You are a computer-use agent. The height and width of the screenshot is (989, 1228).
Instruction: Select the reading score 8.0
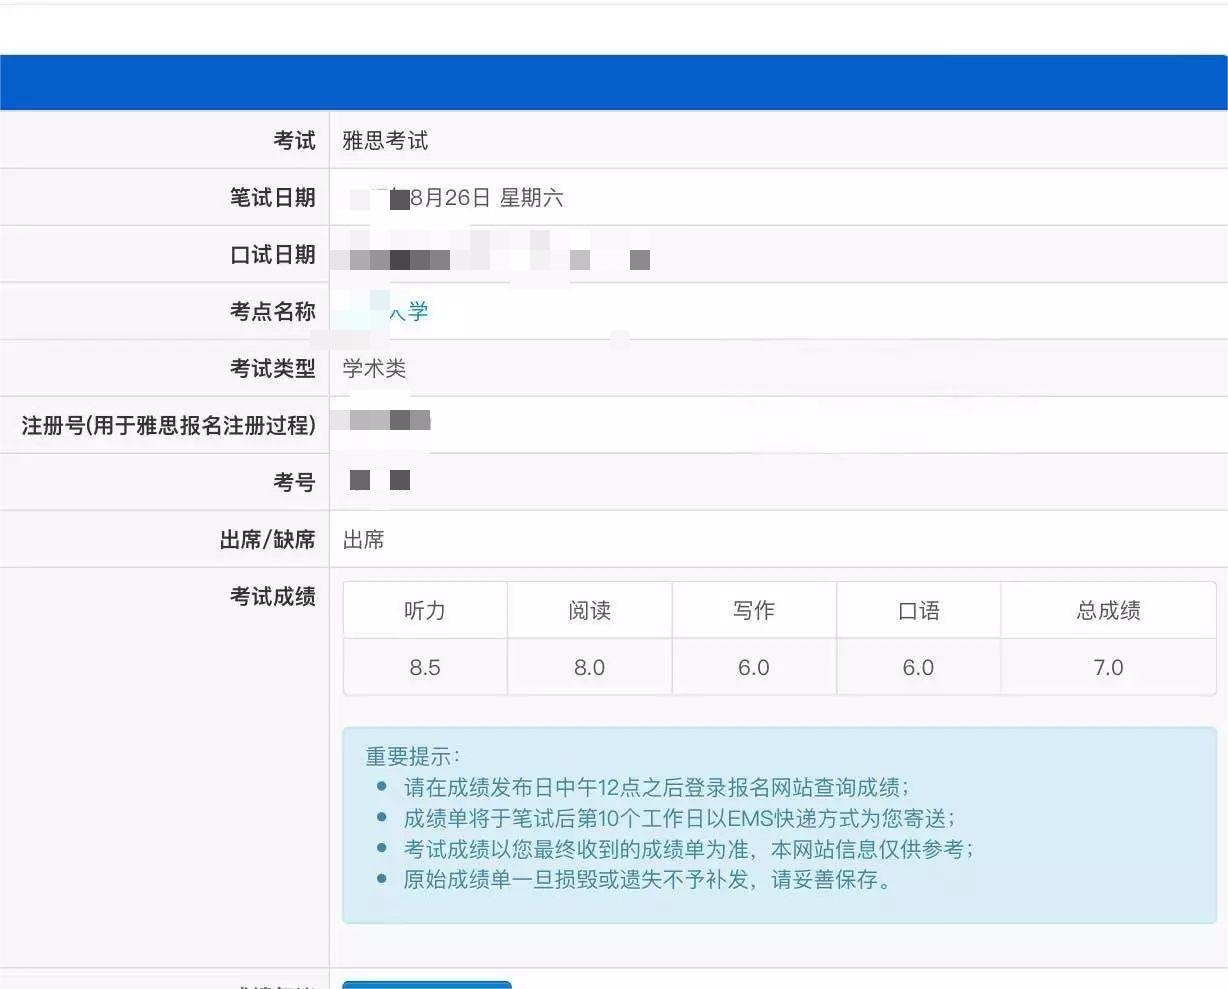point(590,667)
